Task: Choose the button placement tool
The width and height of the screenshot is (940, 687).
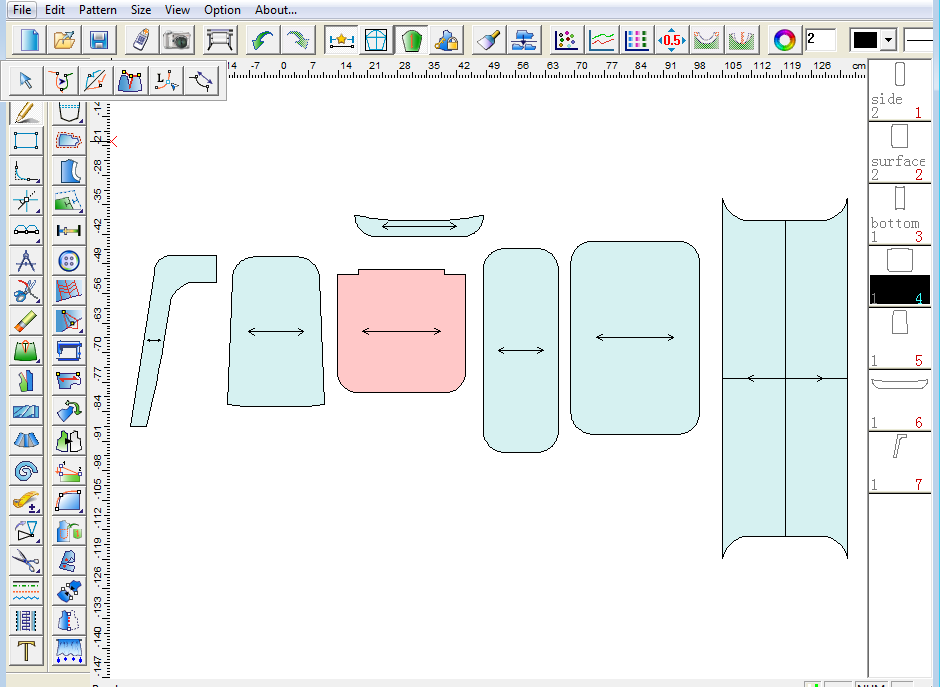Action: pyautogui.click(x=68, y=261)
